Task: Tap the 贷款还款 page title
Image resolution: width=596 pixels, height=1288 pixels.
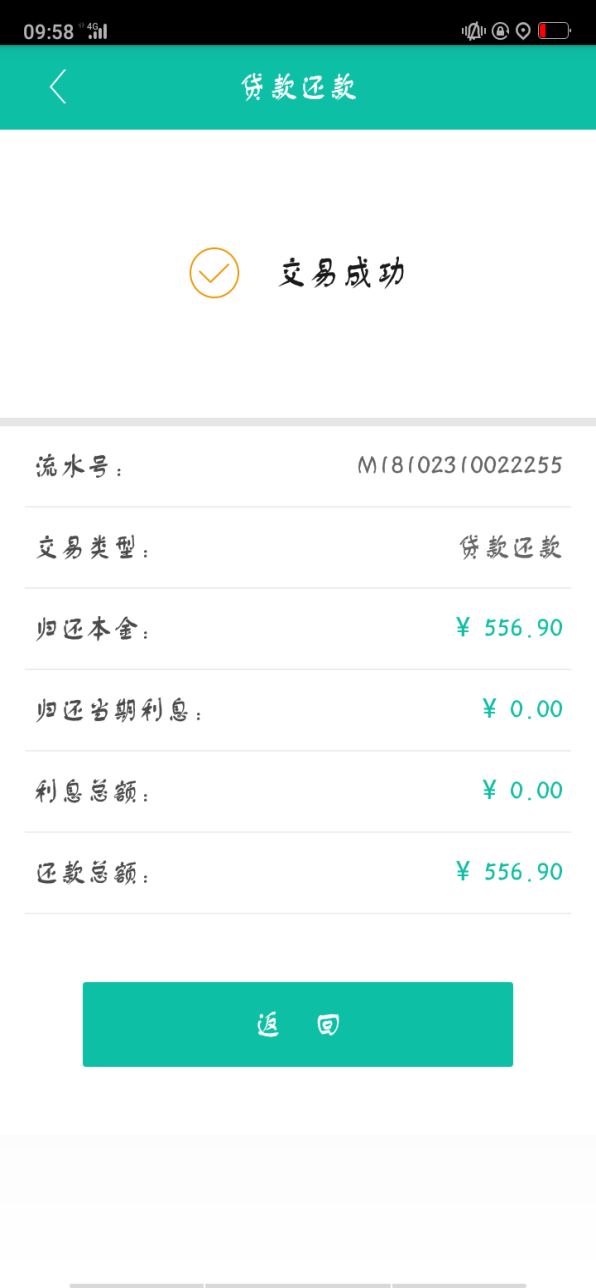Action: (x=298, y=87)
